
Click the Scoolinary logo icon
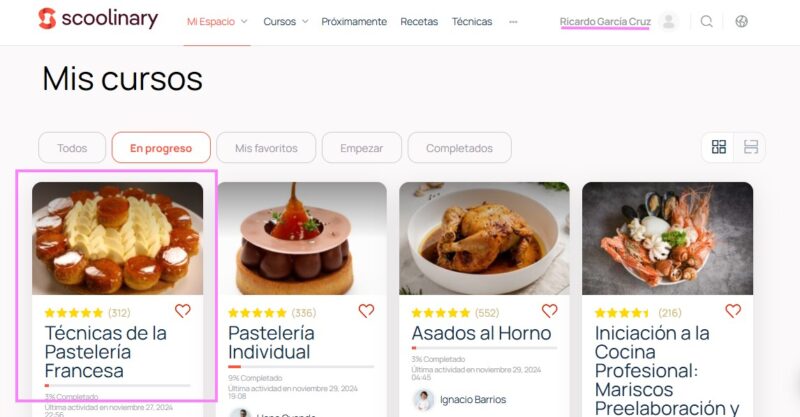47,18
